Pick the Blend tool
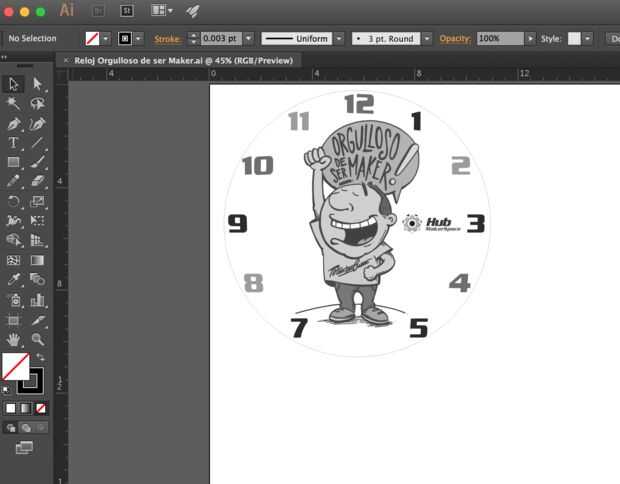Viewport: 620px width, 484px height. [38, 280]
